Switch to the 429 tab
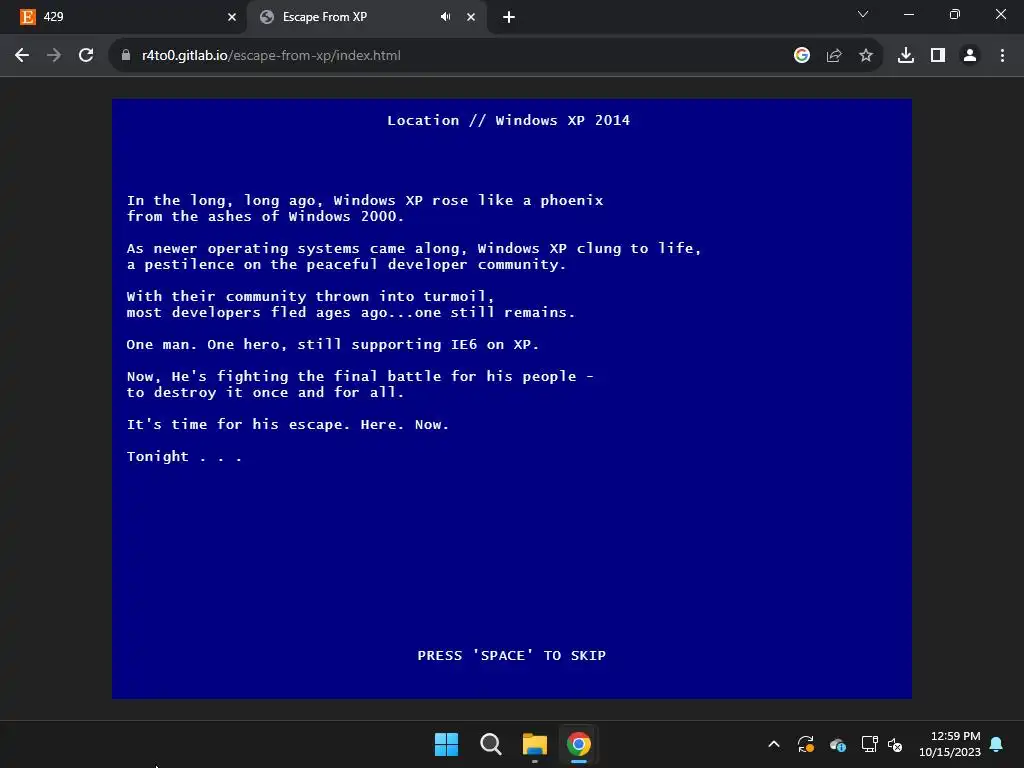The width and height of the screenshot is (1024, 768). tap(124, 17)
